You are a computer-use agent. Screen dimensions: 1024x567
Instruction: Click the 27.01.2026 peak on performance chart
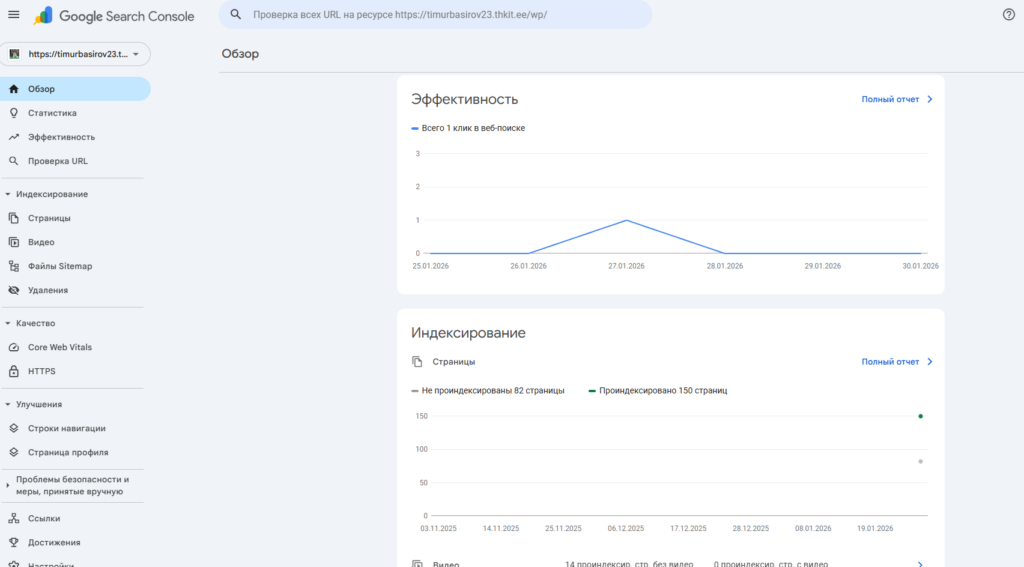coord(626,220)
